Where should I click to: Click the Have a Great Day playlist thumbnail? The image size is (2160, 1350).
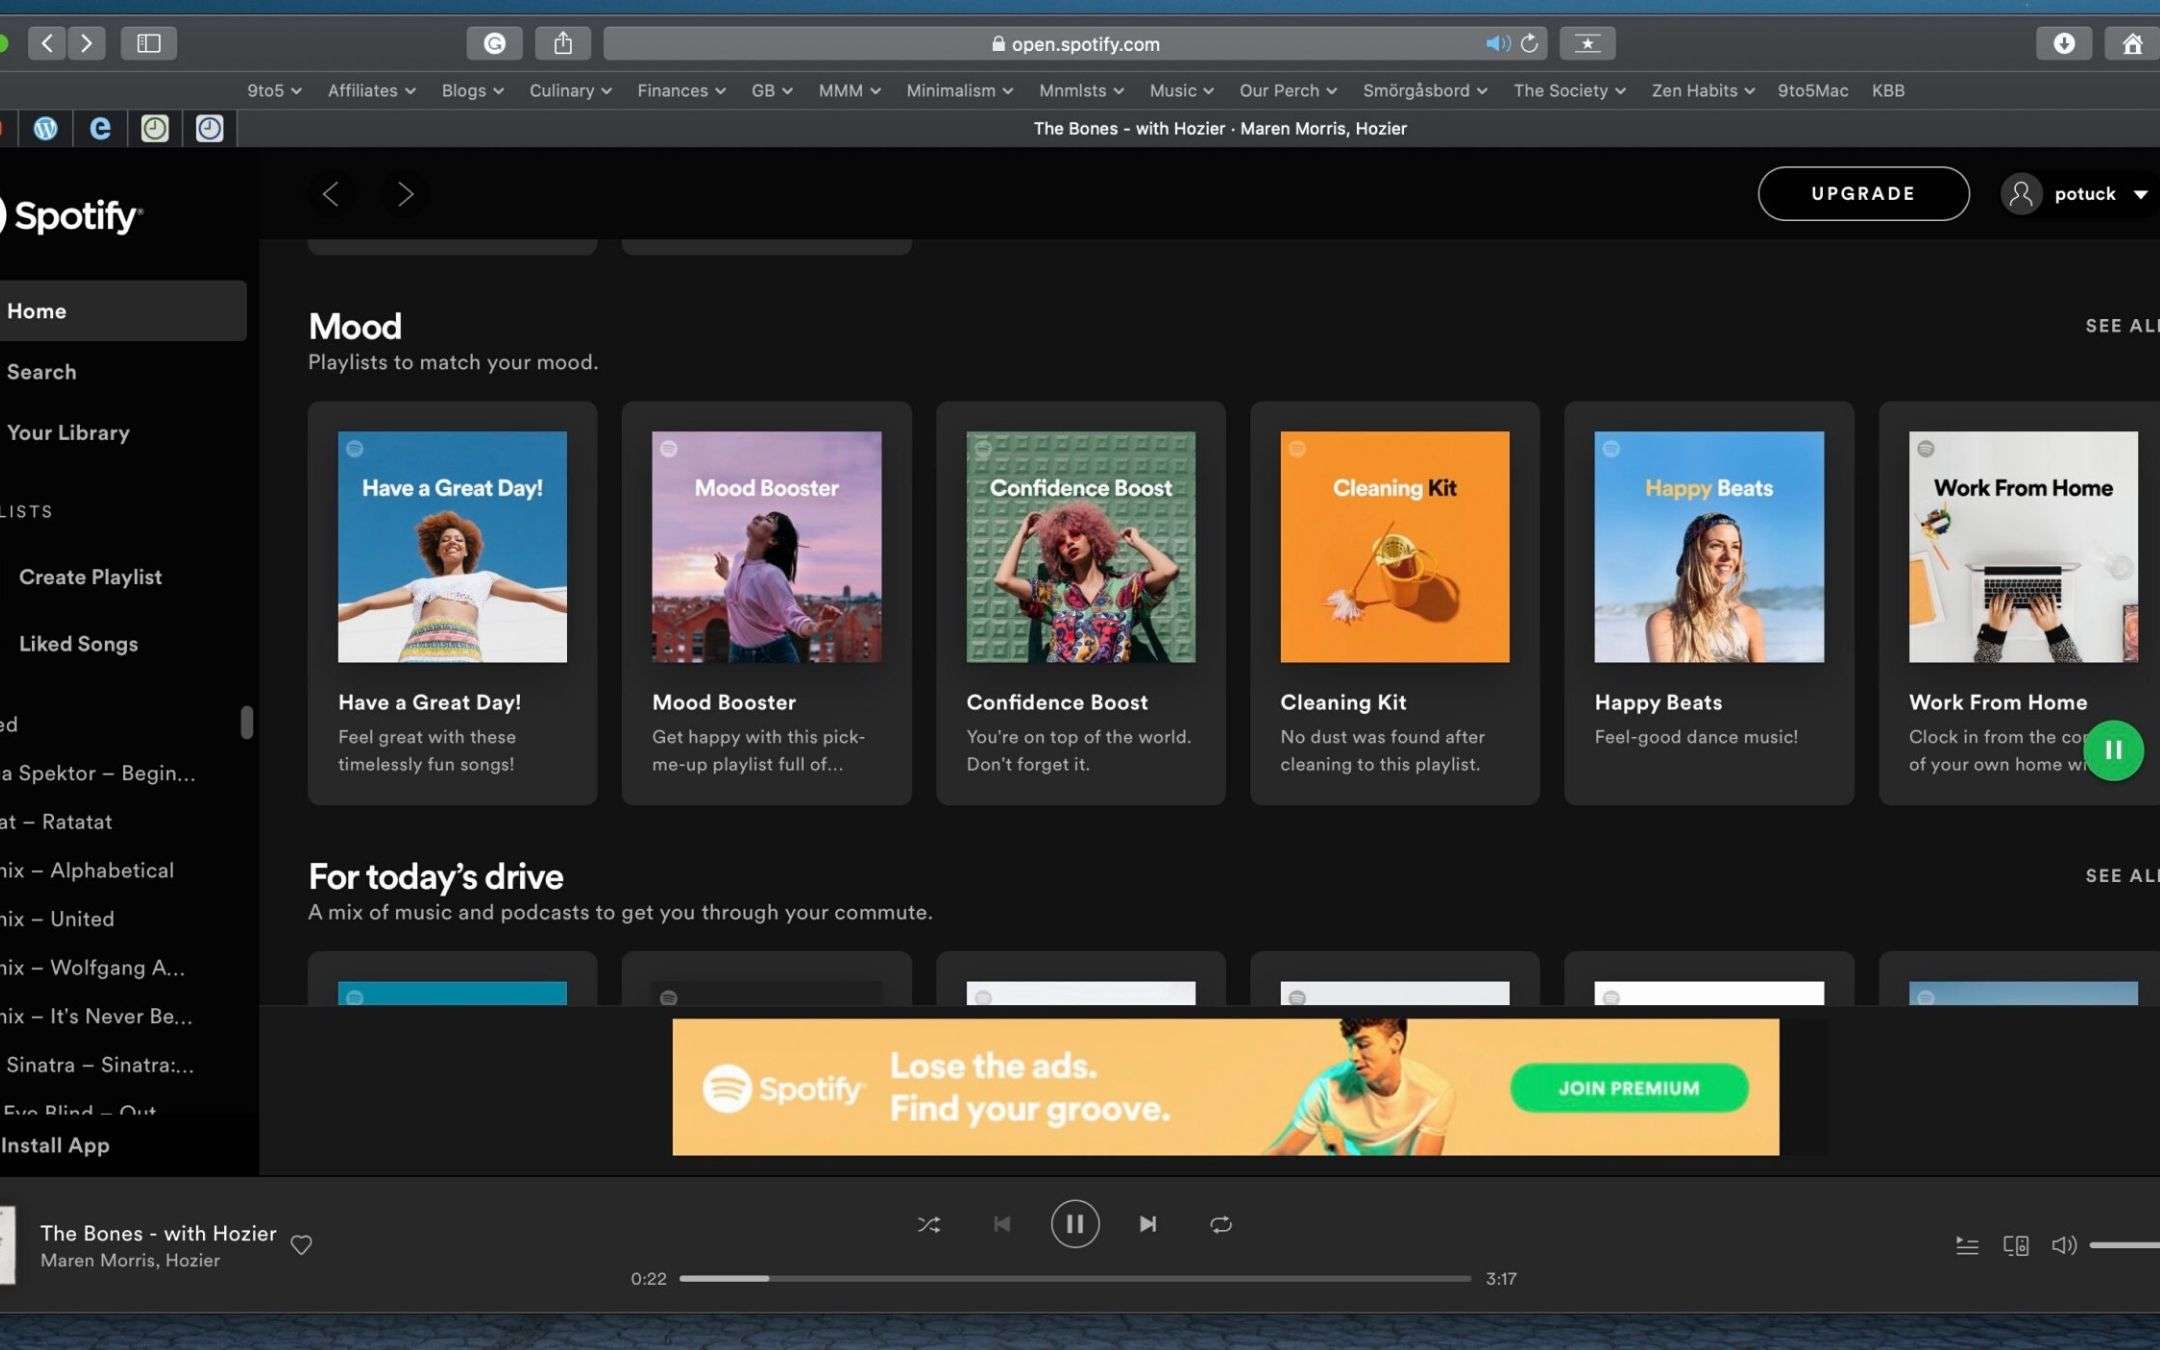tap(451, 546)
